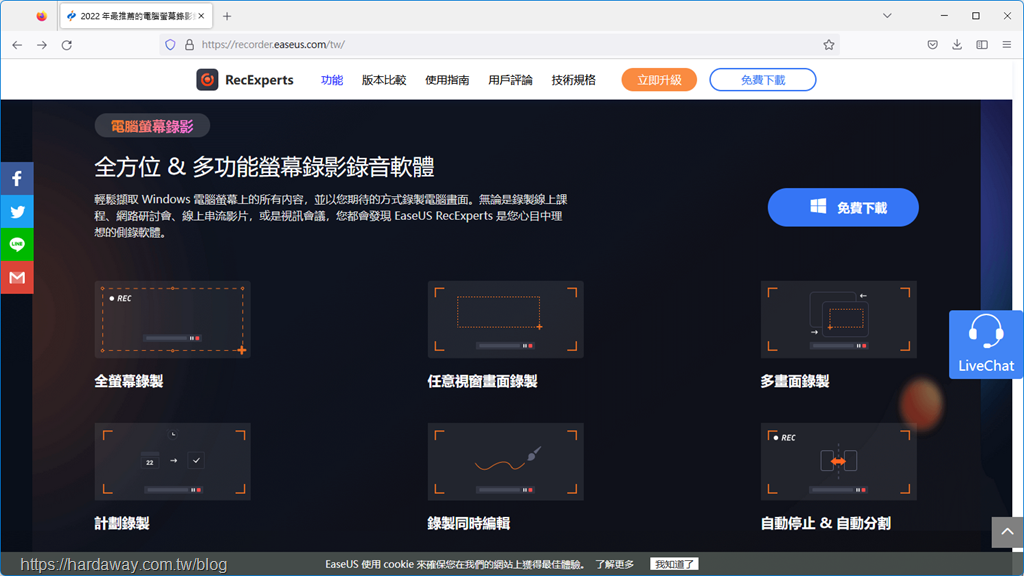Toggle the Firefox sidebar view
The image size is (1024, 576).
click(x=982, y=45)
